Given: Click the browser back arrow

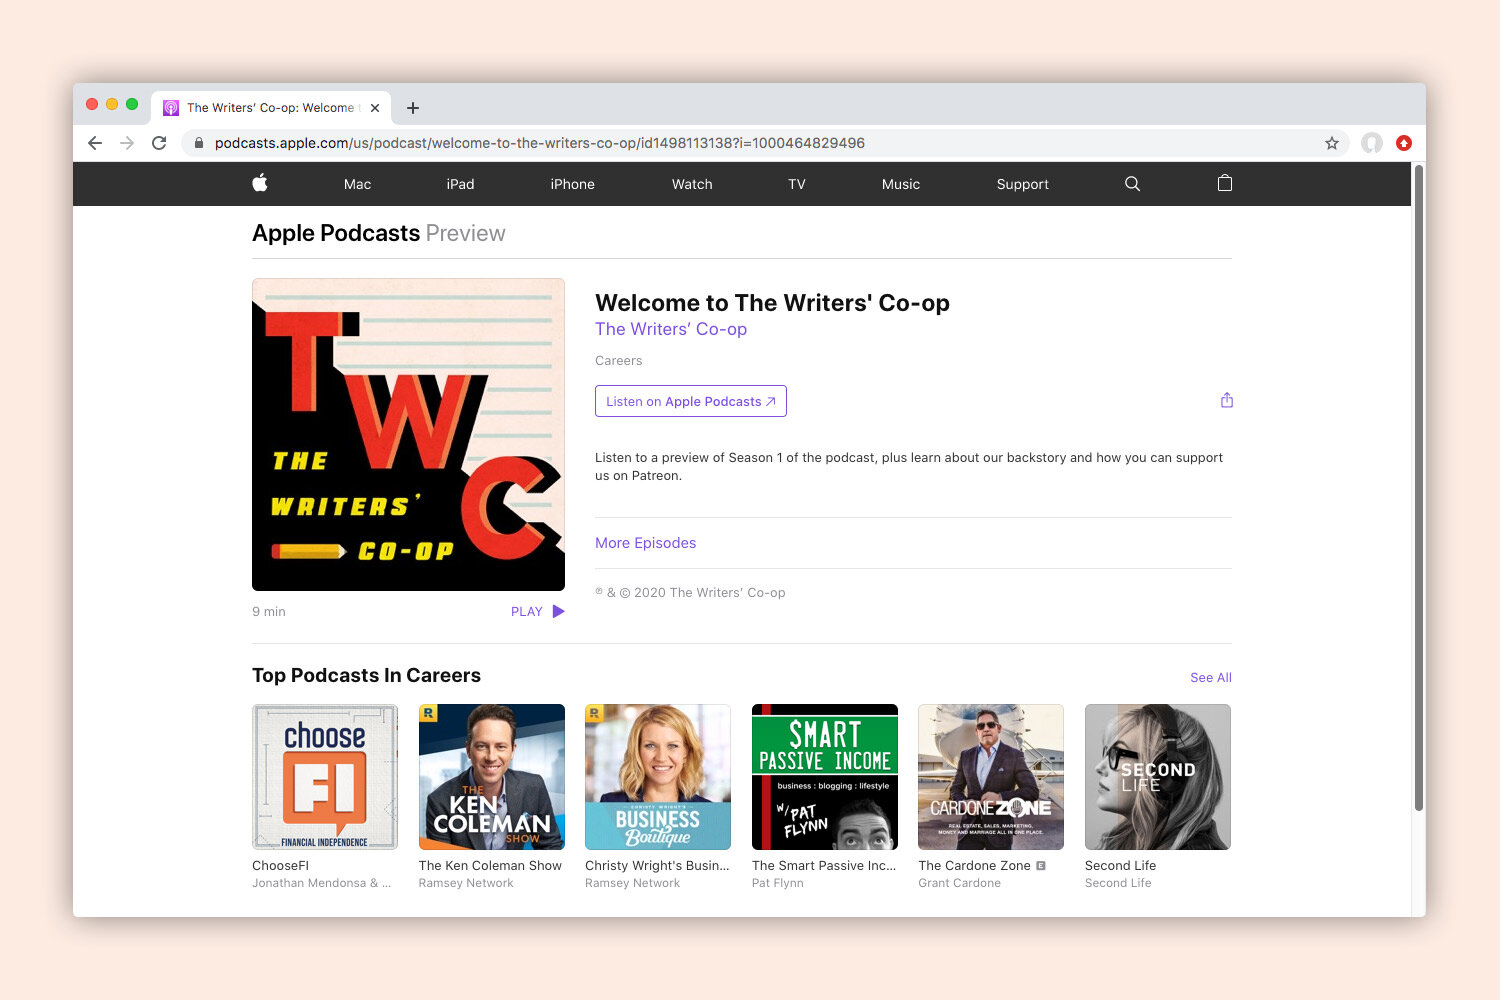Looking at the screenshot, I should coord(95,143).
